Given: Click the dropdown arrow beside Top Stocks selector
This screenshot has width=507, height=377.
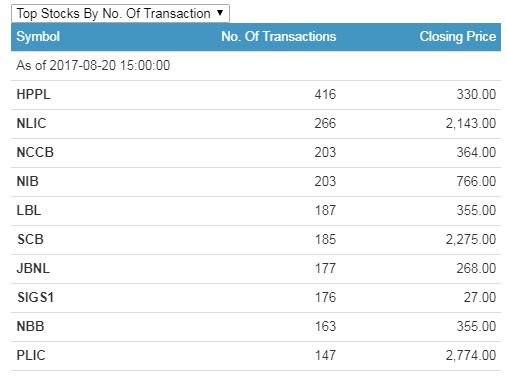Looking at the screenshot, I should click(220, 13).
